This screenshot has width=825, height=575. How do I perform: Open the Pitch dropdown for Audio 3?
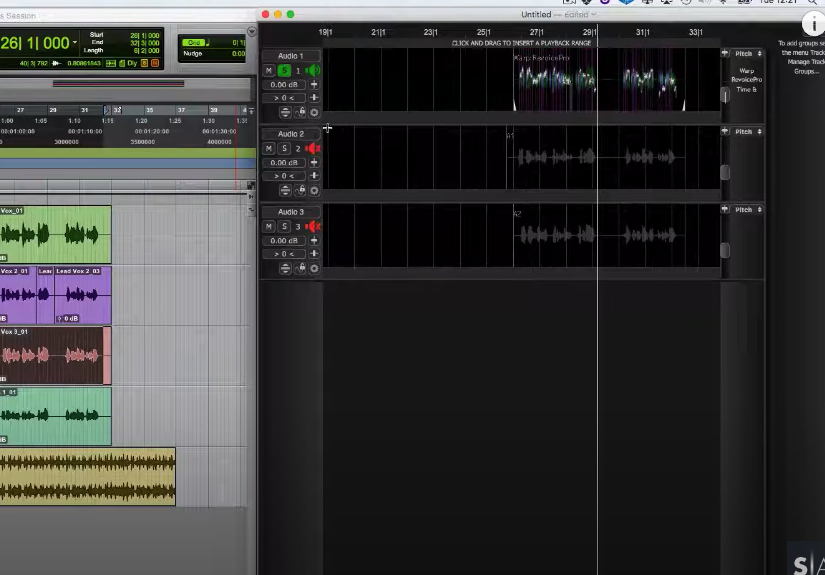(x=748, y=209)
